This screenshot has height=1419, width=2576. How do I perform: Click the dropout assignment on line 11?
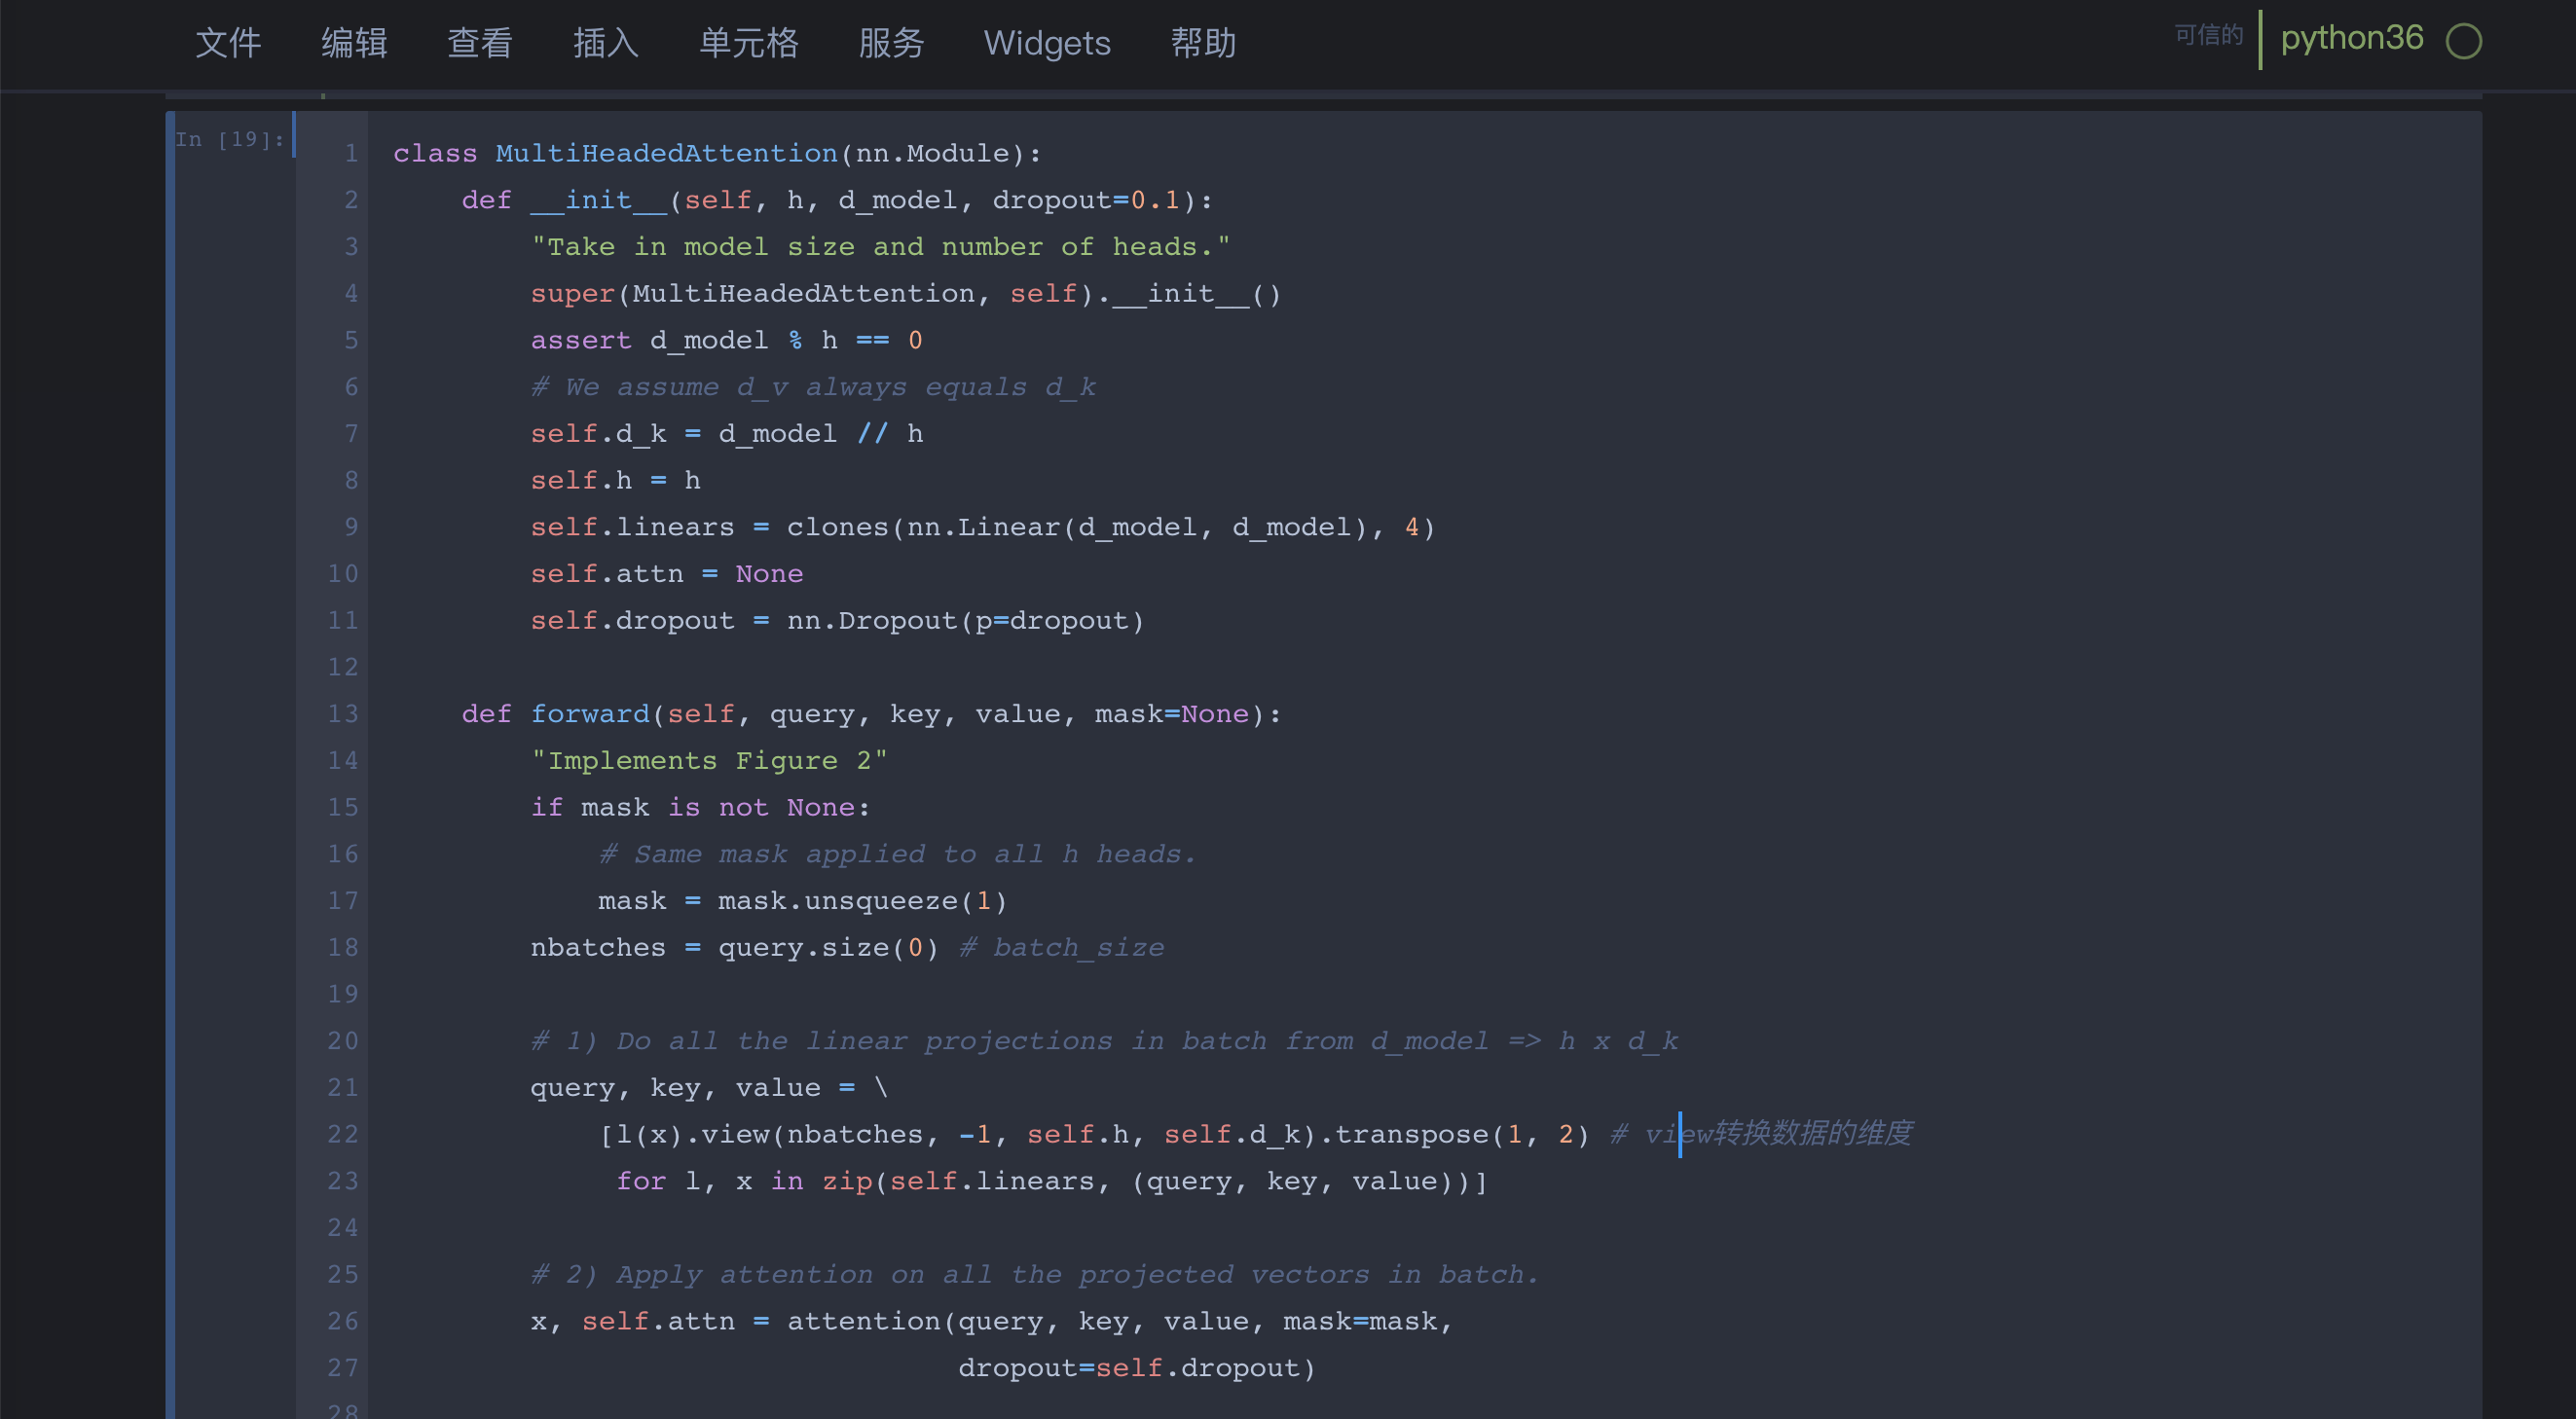(837, 620)
